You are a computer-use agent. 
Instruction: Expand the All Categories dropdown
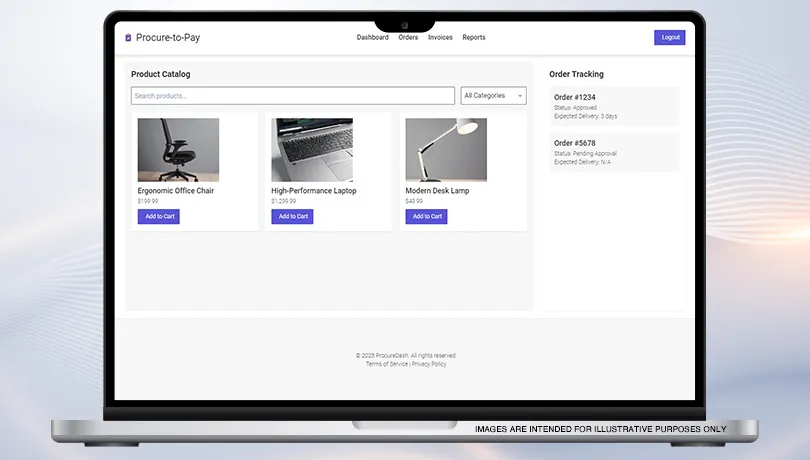[493, 96]
